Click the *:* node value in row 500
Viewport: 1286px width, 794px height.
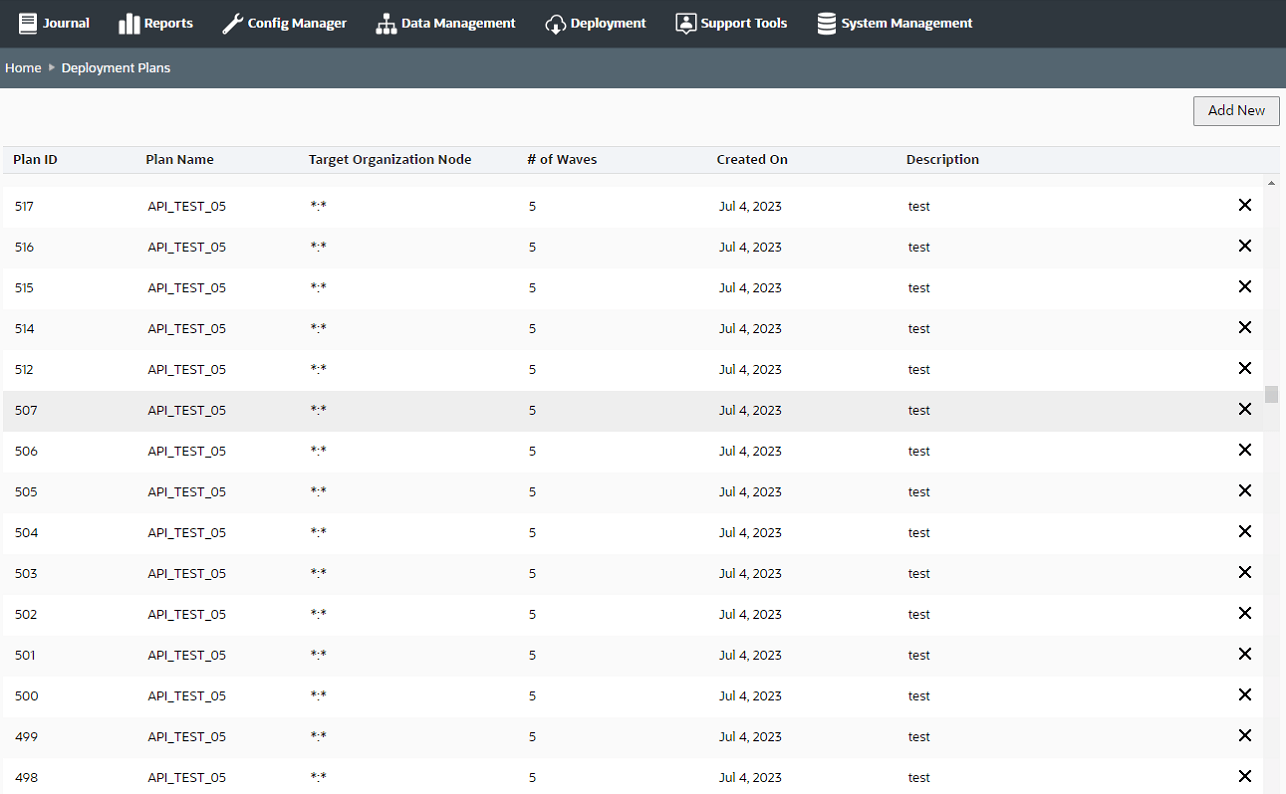(x=319, y=696)
